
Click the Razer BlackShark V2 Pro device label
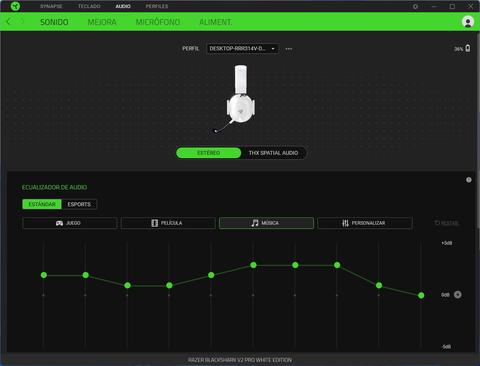tap(240, 360)
